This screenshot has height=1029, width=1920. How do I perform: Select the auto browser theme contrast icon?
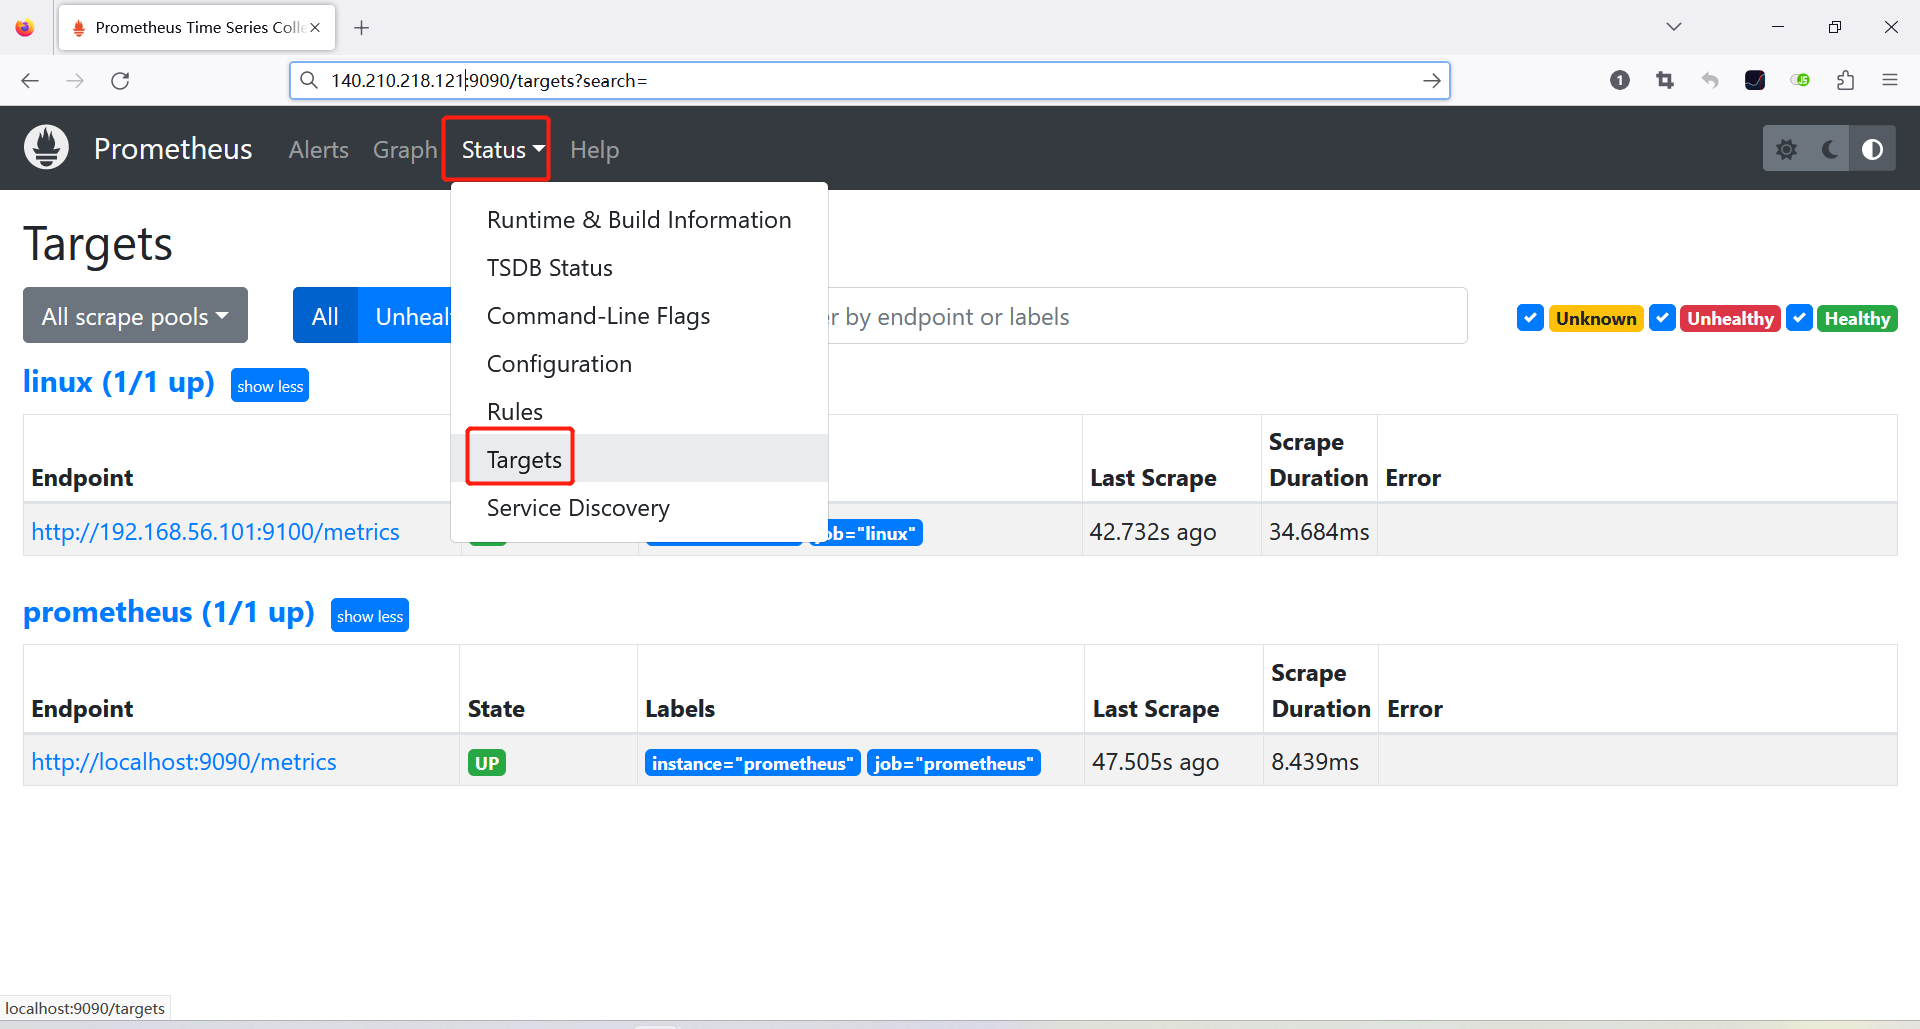click(x=1872, y=149)
